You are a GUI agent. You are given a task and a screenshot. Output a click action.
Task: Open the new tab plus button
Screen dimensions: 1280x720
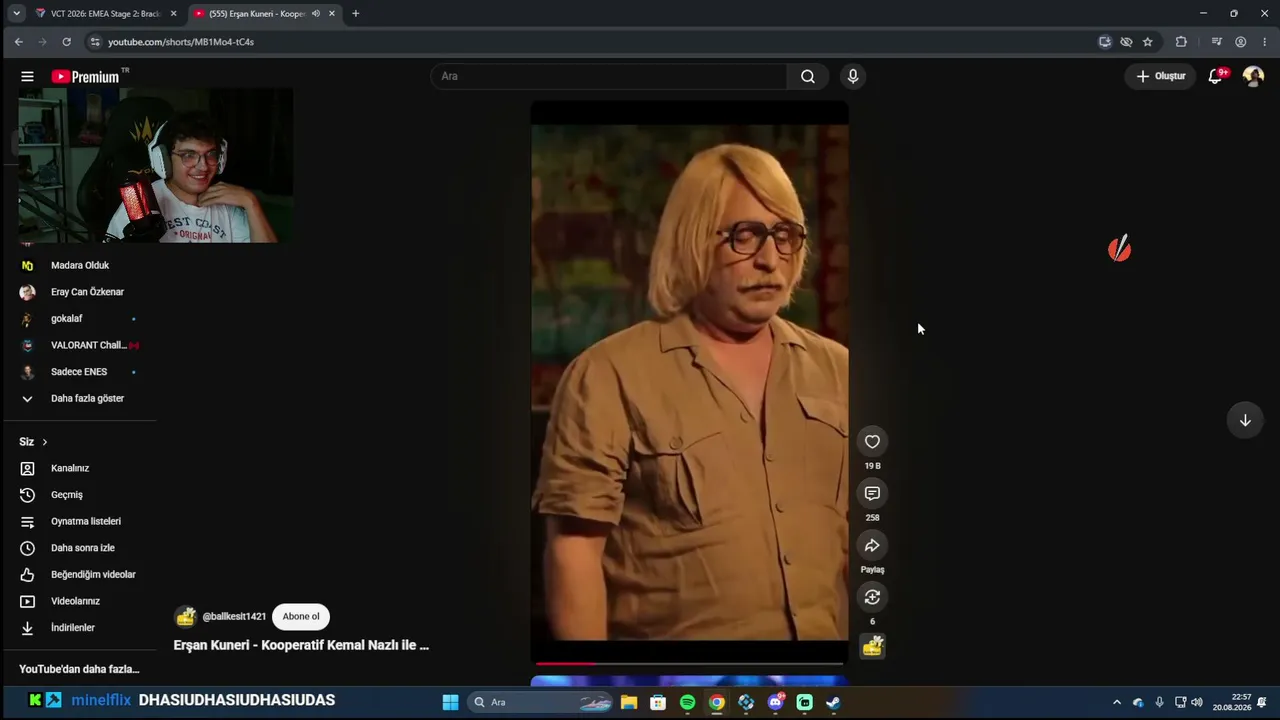pos(355,13)
